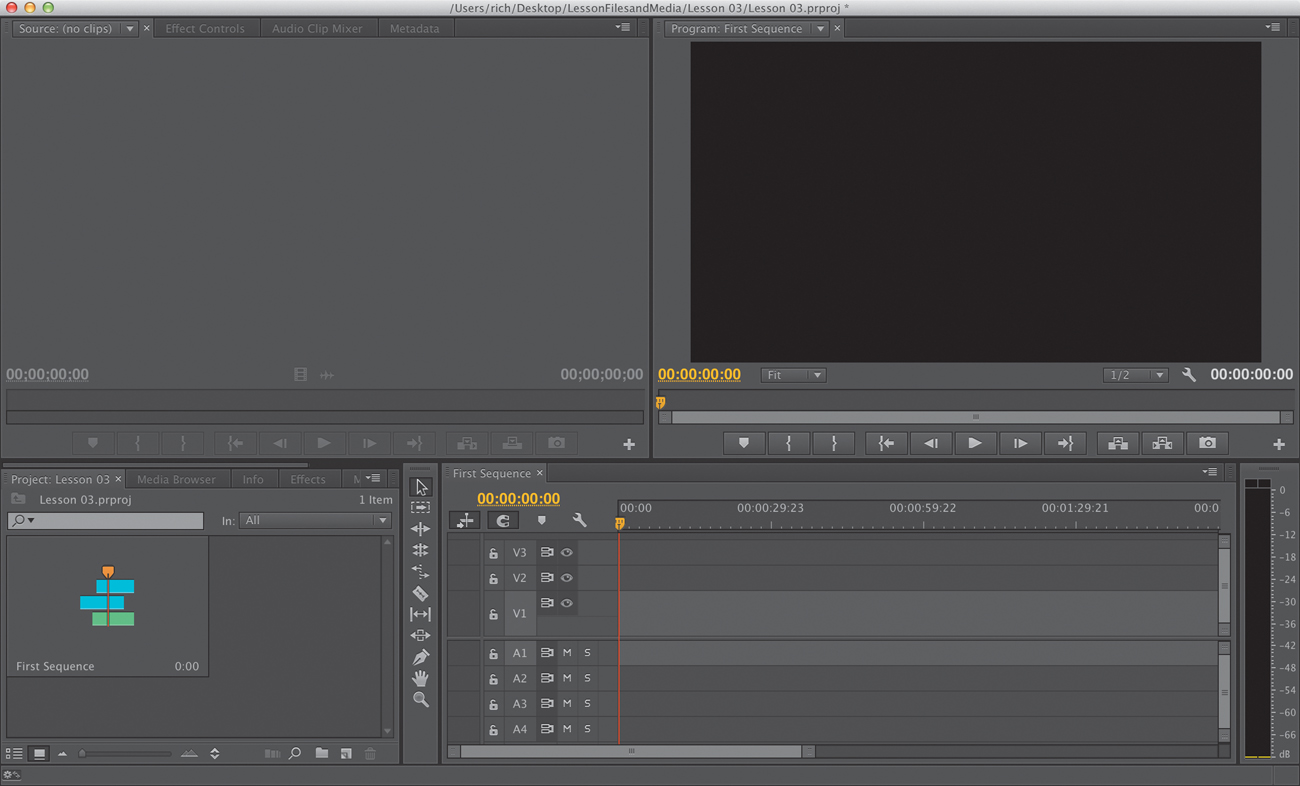
Task: Switch to Effects tab
Action: pos(308,479)
